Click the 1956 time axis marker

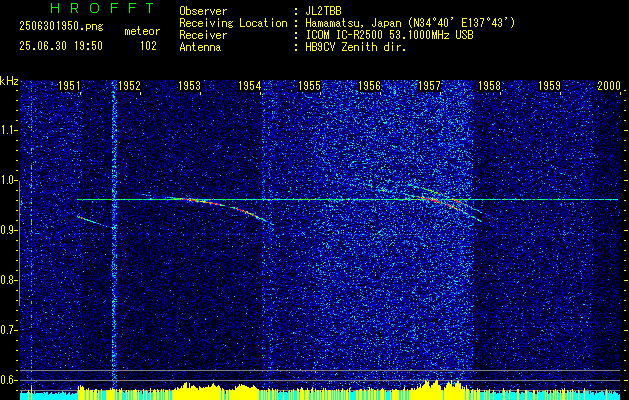[369, 85]
